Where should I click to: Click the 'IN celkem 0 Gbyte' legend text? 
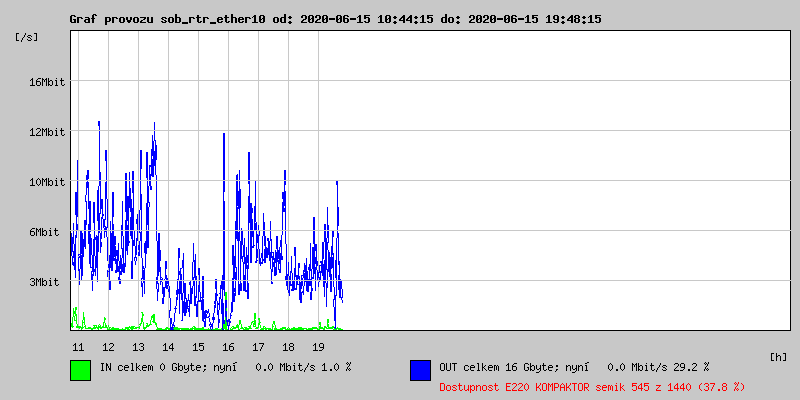158,367
